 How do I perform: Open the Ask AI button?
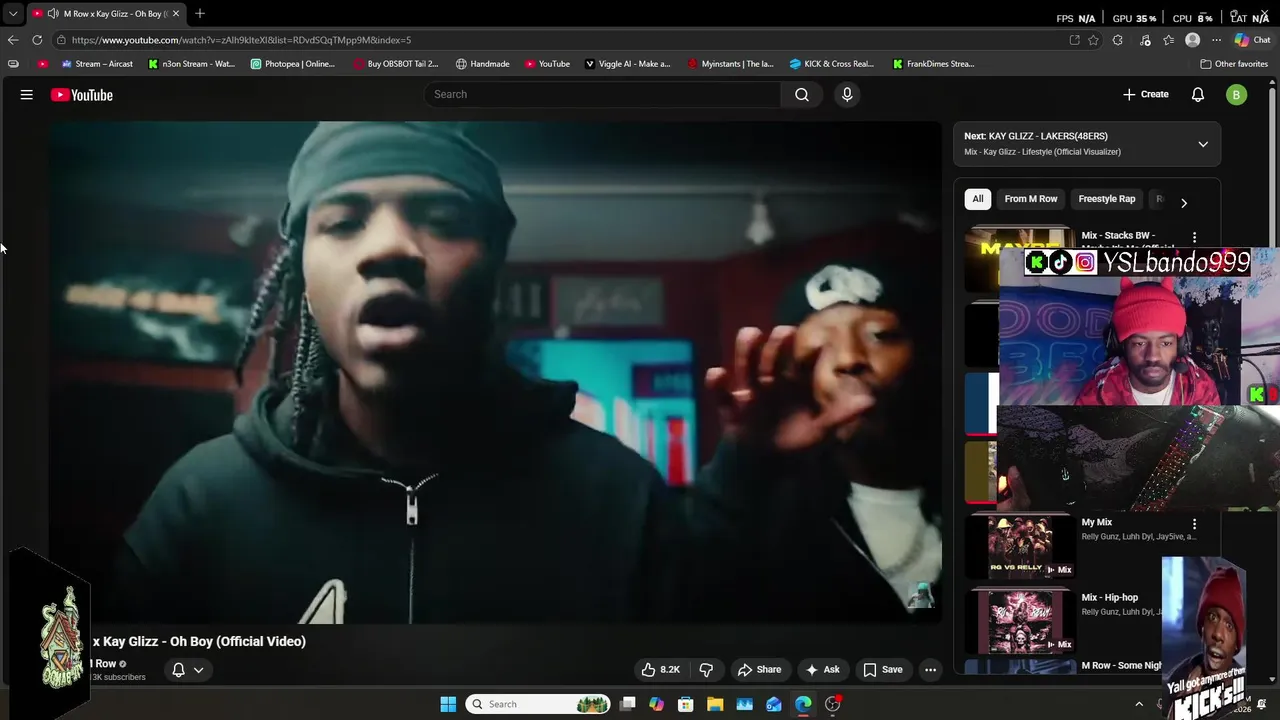pyautogui.click(x=823, y=670)
